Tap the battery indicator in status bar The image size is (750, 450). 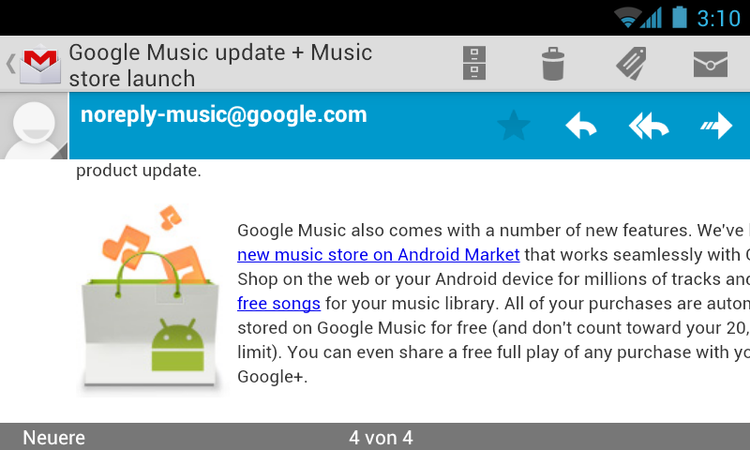click(679, 18)
